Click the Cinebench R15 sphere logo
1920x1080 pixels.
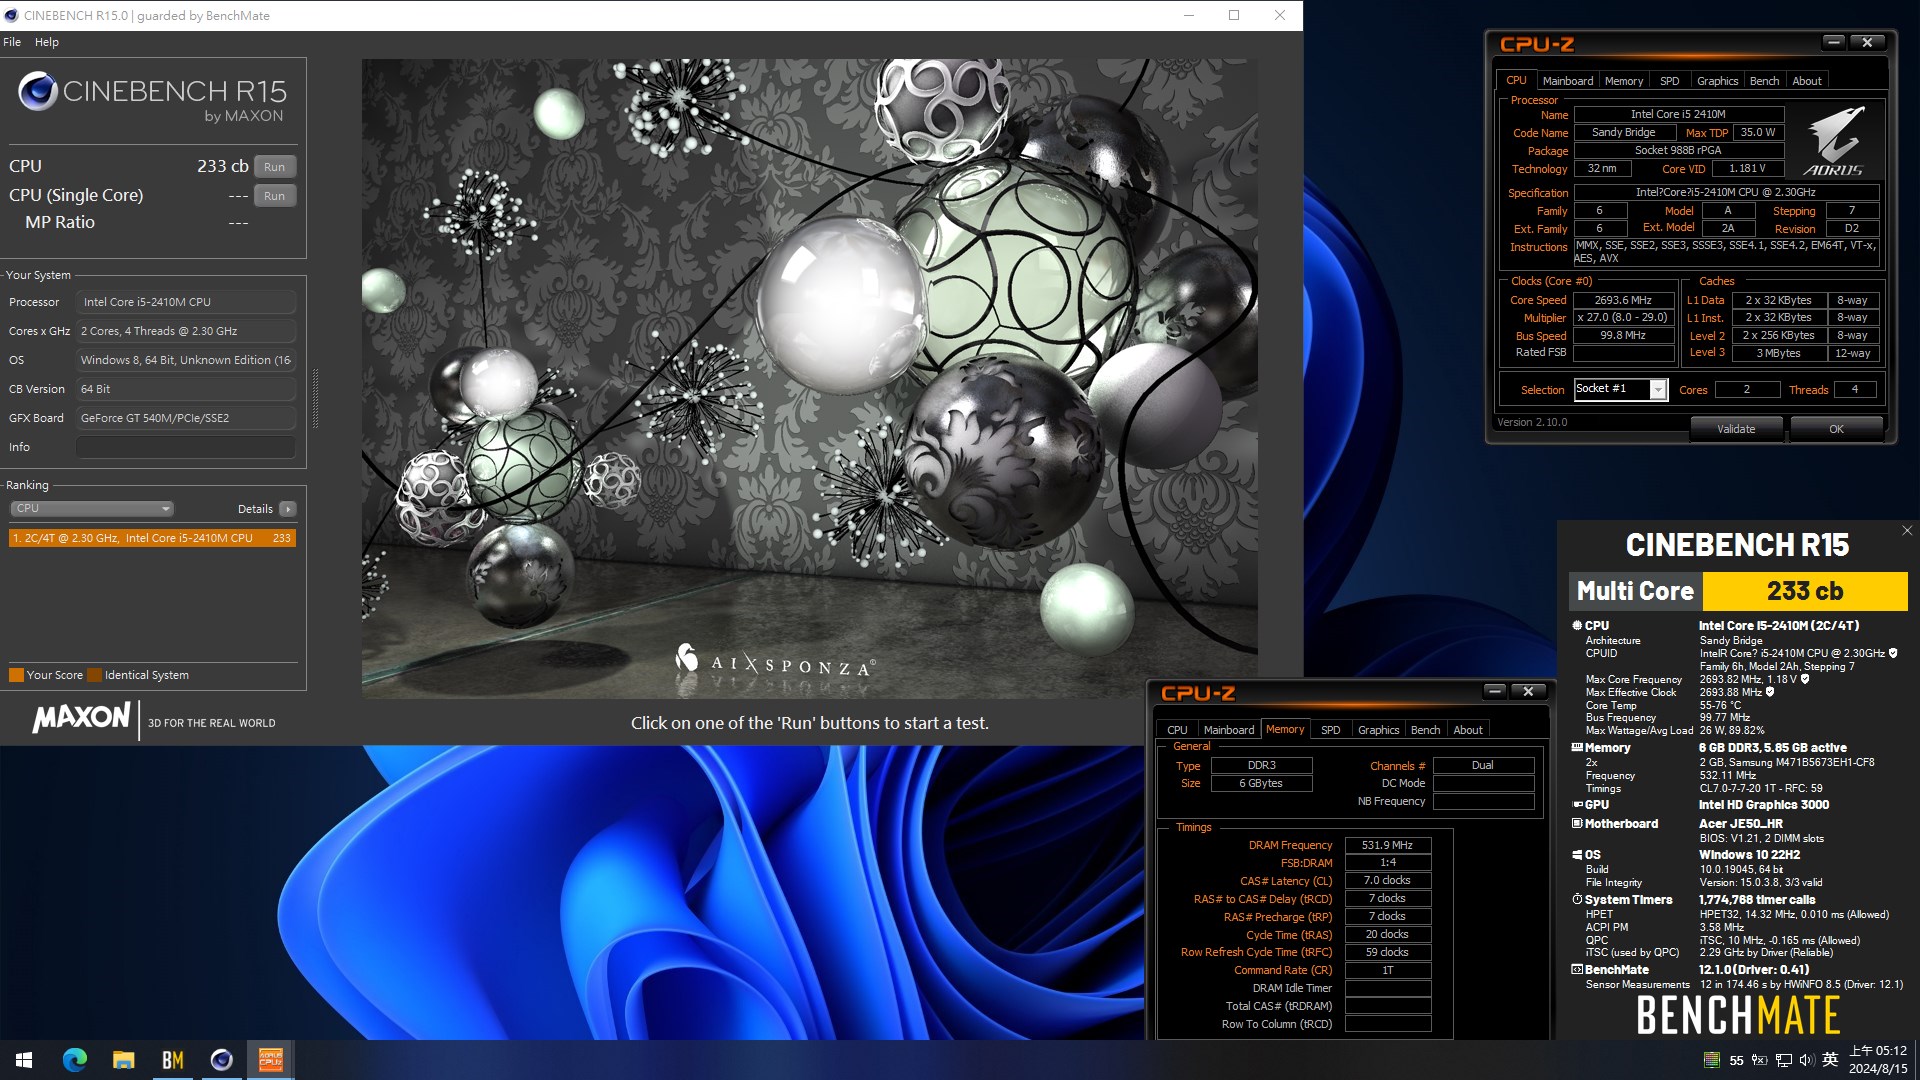point(38,91)
